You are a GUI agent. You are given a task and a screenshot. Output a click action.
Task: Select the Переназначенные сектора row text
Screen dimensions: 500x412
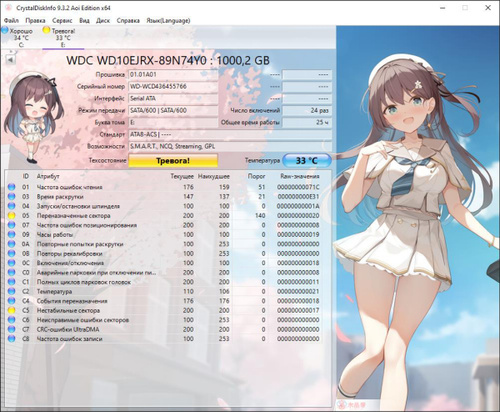73,216
